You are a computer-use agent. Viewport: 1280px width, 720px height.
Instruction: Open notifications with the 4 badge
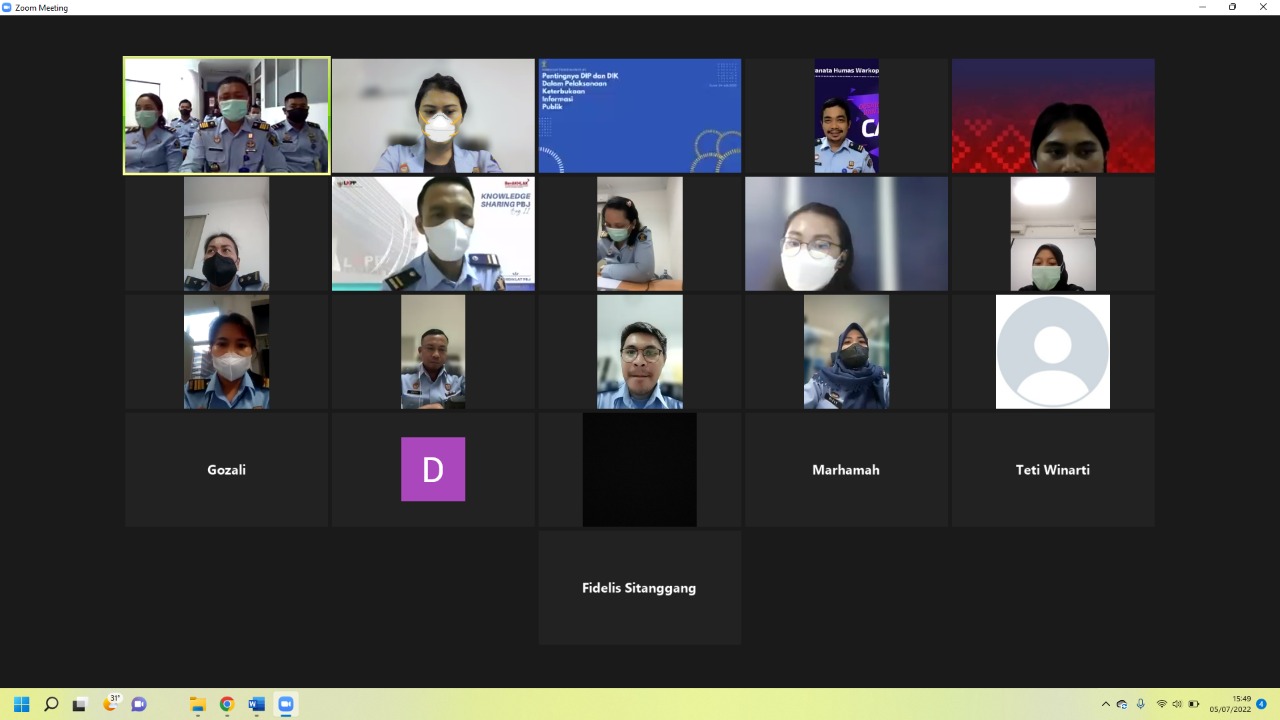(x=1261, y=704)
